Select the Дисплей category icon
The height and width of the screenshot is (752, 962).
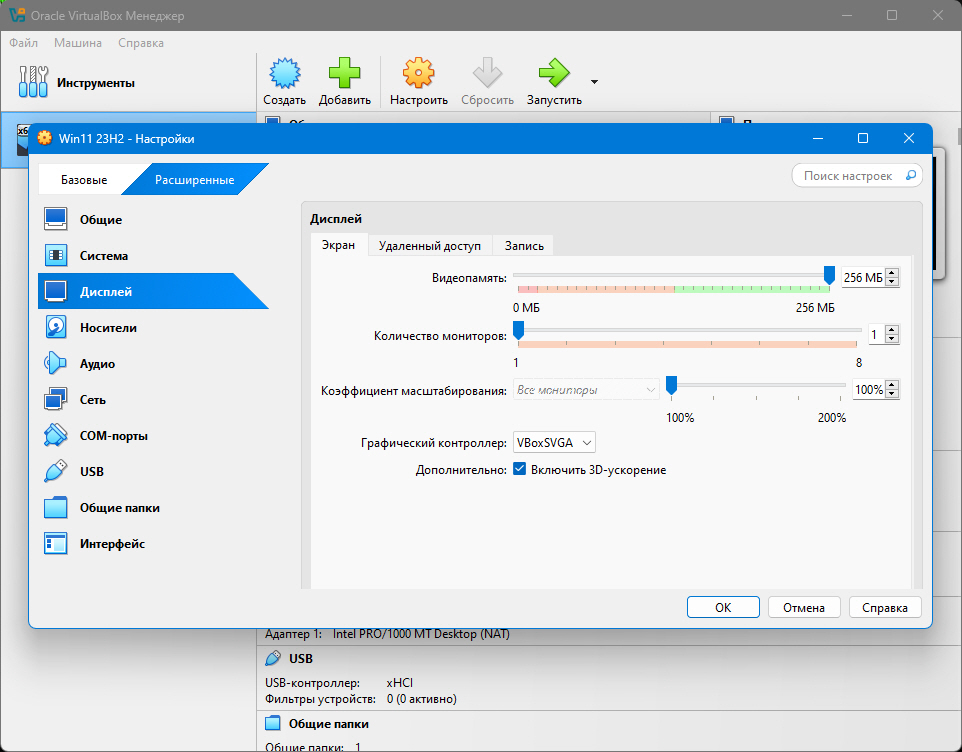tap(55, 291)
